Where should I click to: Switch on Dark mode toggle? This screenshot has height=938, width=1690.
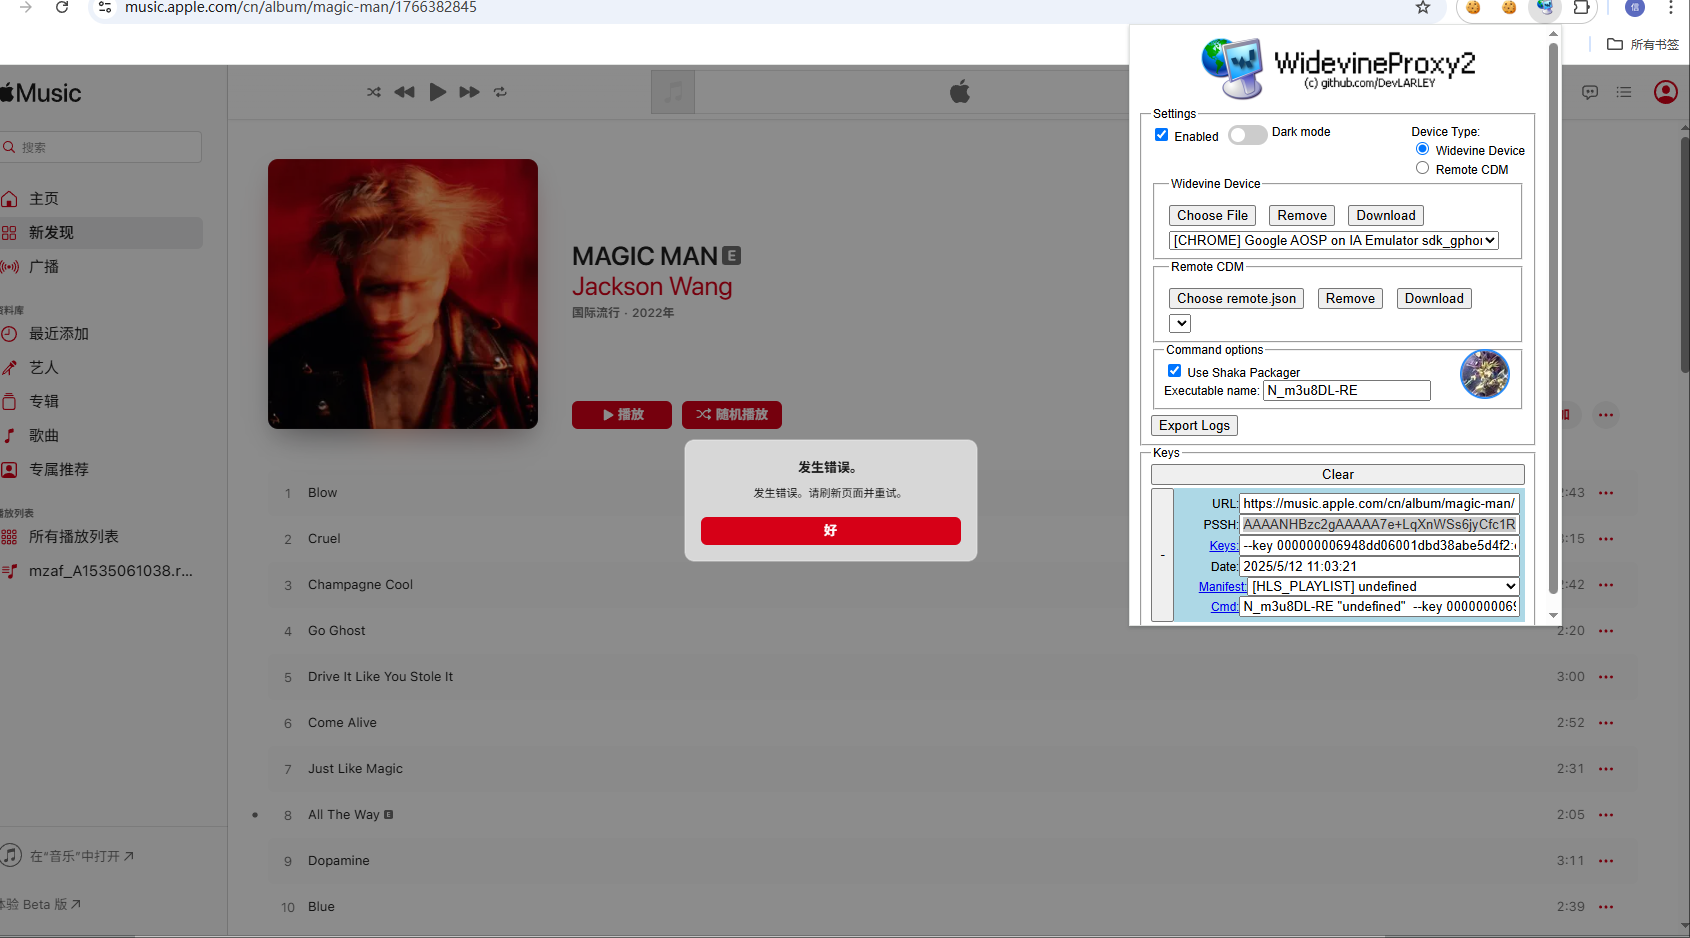click(1247, 135)
